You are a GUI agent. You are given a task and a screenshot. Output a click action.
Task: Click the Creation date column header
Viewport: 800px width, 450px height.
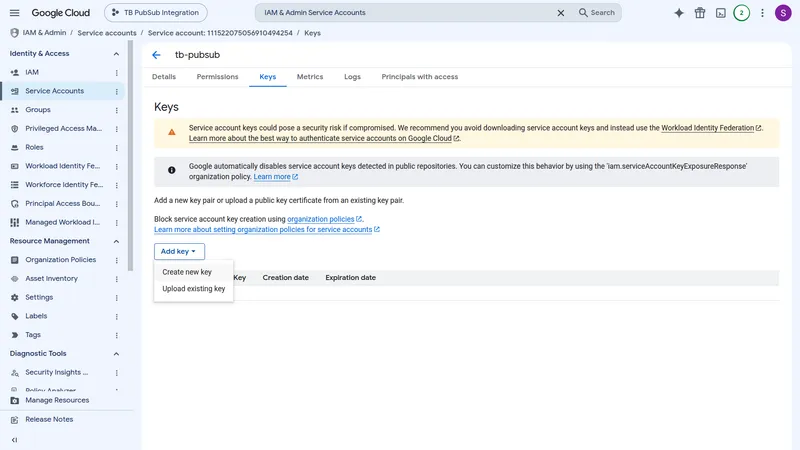pyautogui.click(x=285, y=278)
